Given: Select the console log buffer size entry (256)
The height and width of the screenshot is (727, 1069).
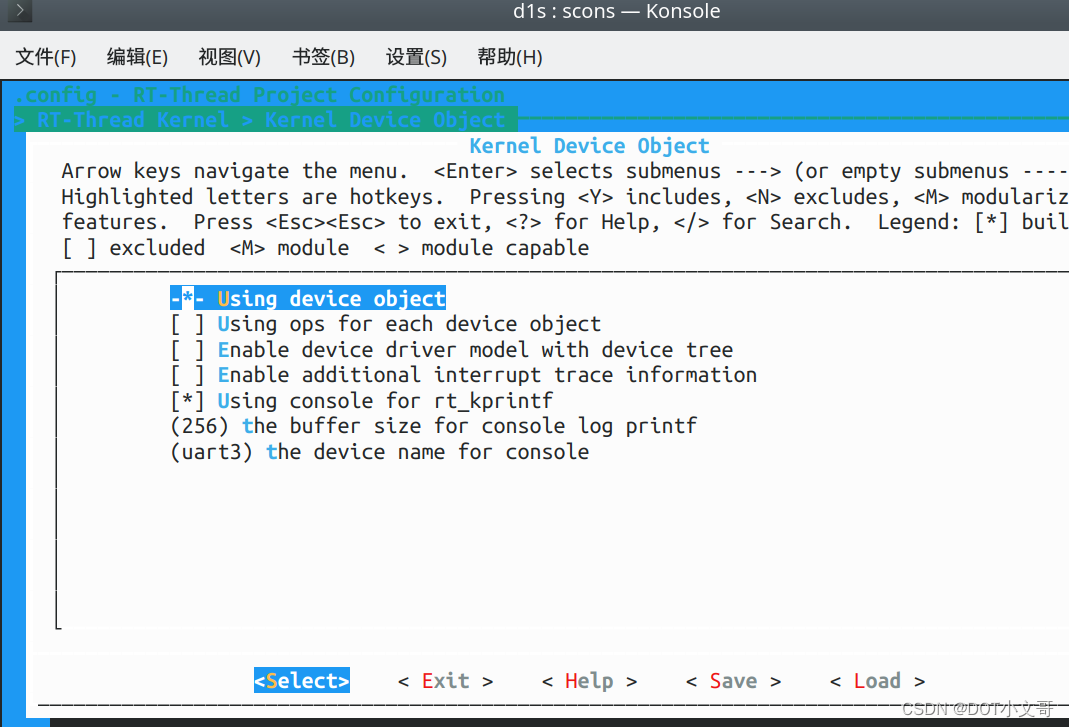Looking at the screenshot, I should pos(434,425).
